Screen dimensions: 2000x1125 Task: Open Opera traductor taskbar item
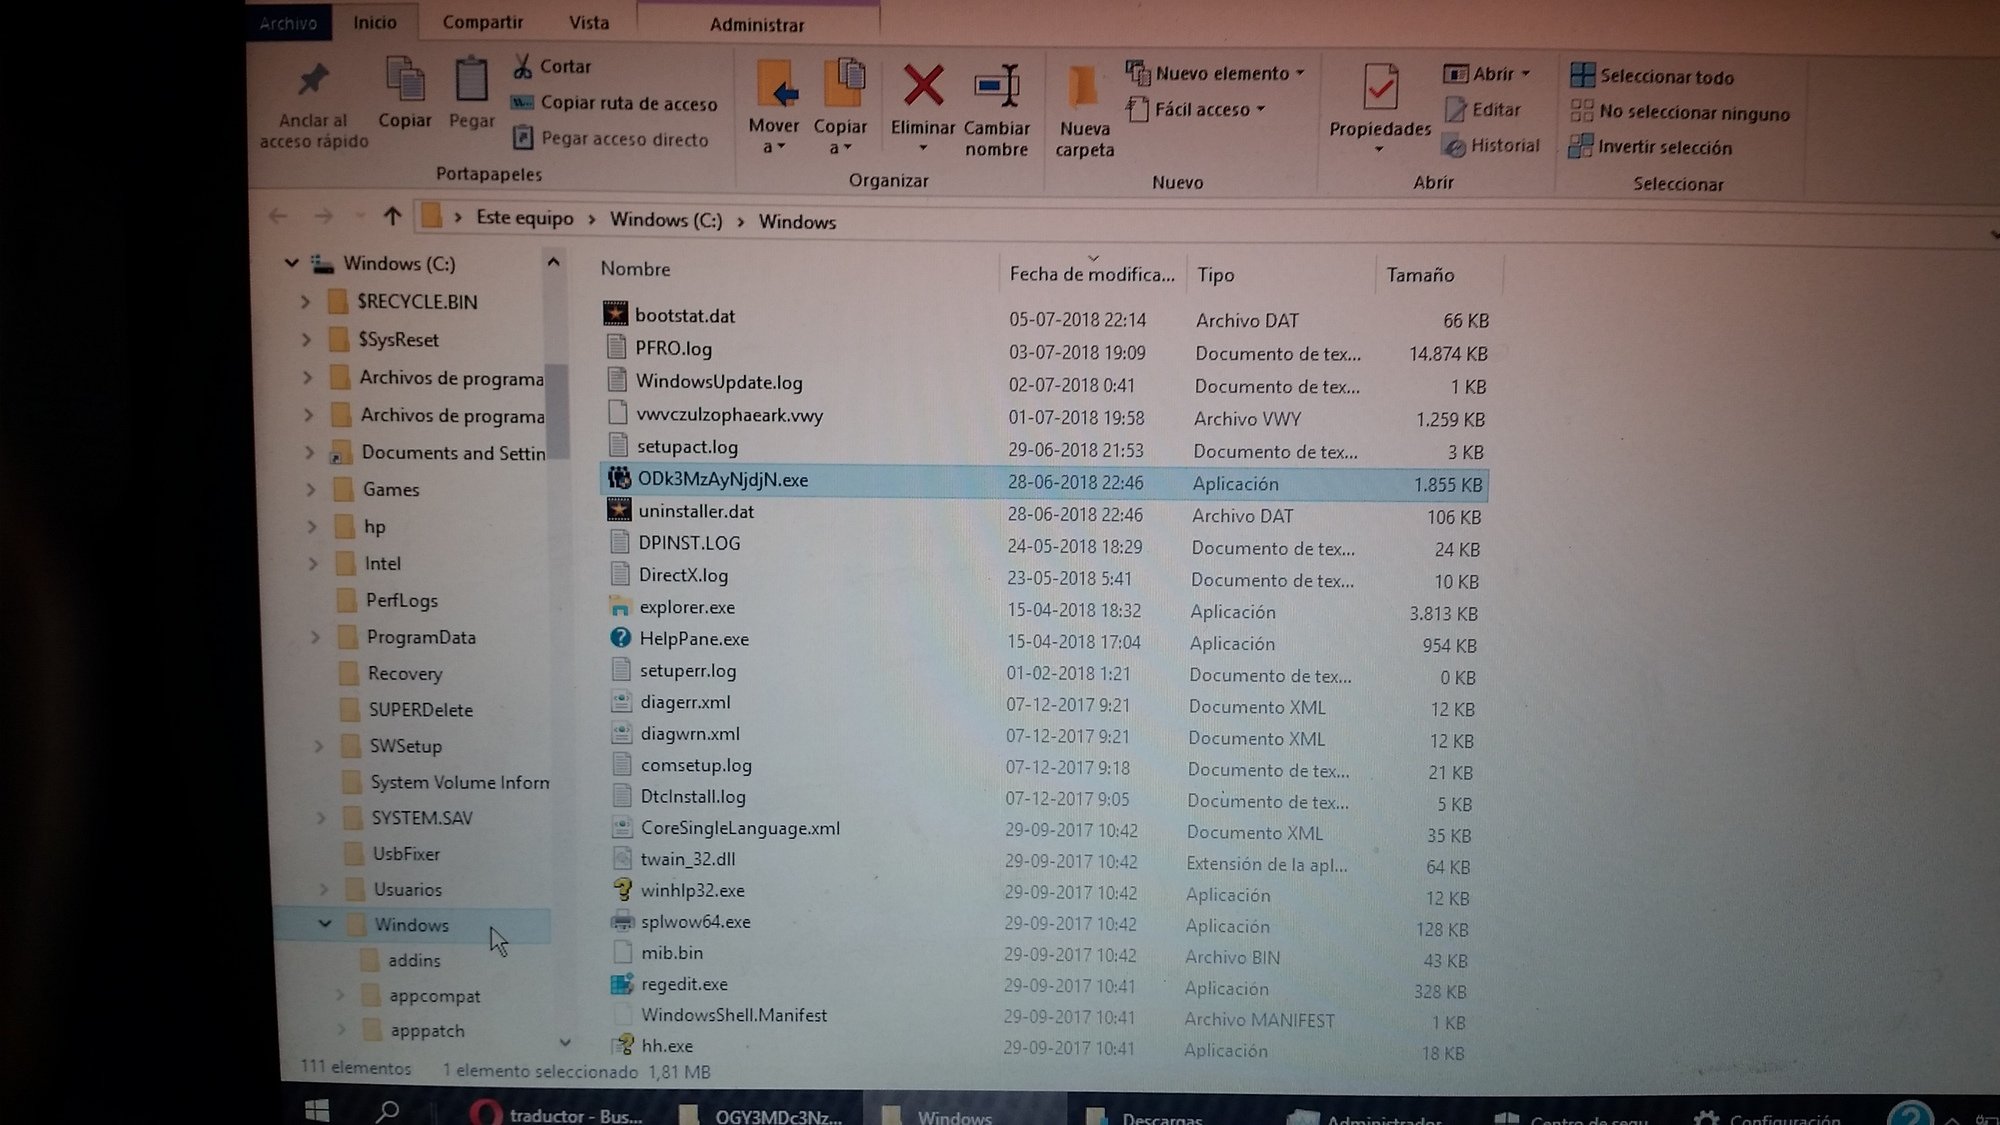(x=556, y=1113)
